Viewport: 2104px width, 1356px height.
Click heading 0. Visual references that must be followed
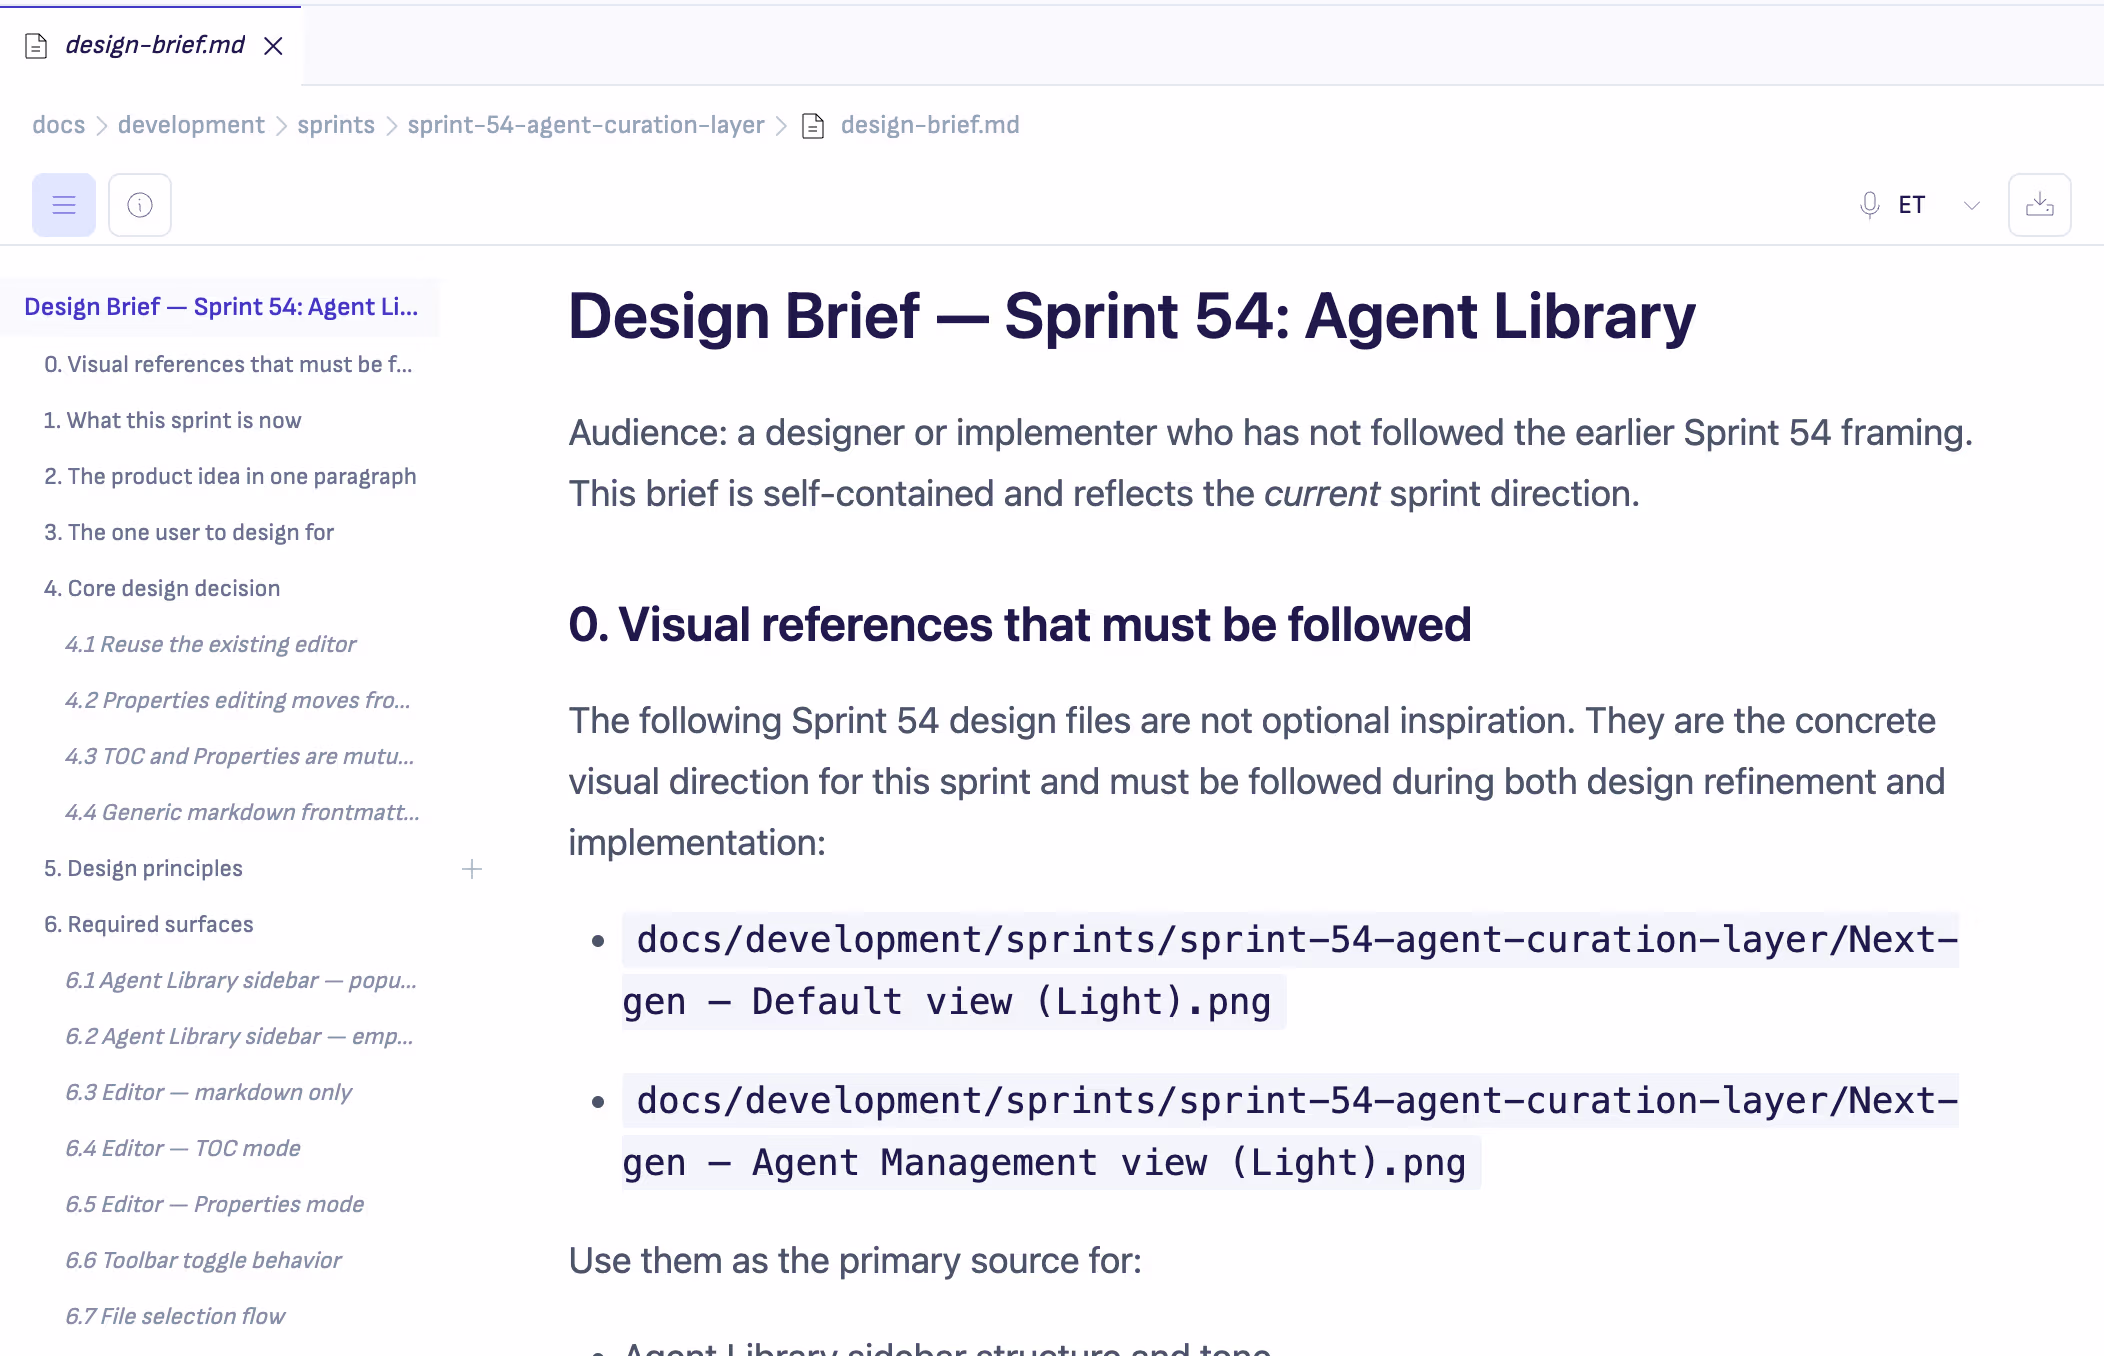click(x=1020, y=625)
